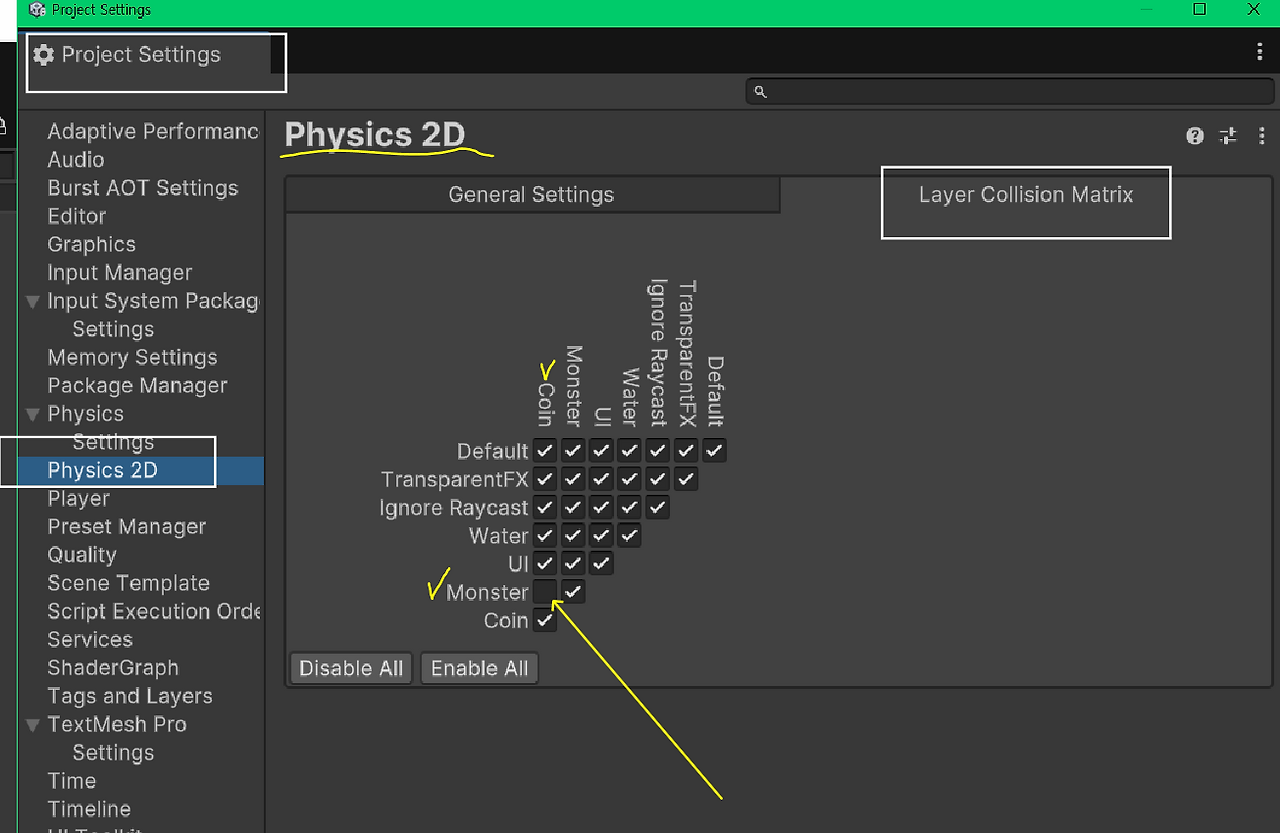Select Input Manager in the sidebar
The height and width of the screenshot is (833, 1280).
click(x=120, y=273)
